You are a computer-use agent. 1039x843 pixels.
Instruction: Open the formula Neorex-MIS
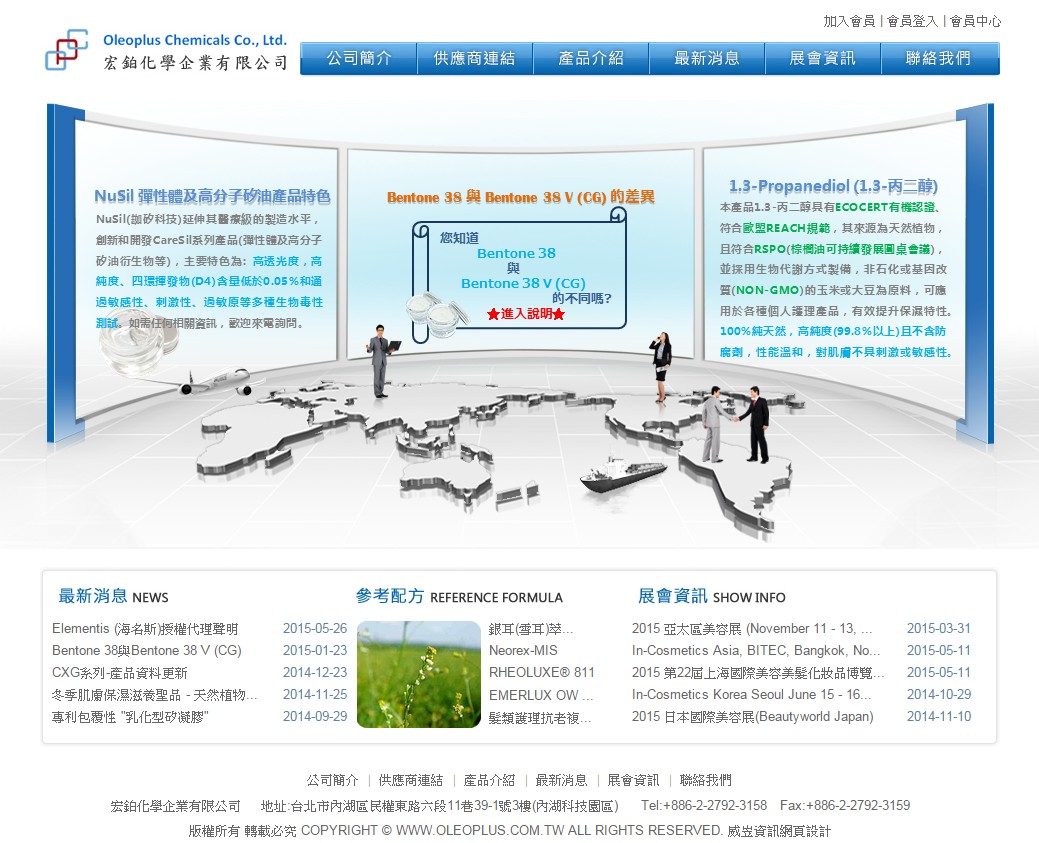point(523,650)
